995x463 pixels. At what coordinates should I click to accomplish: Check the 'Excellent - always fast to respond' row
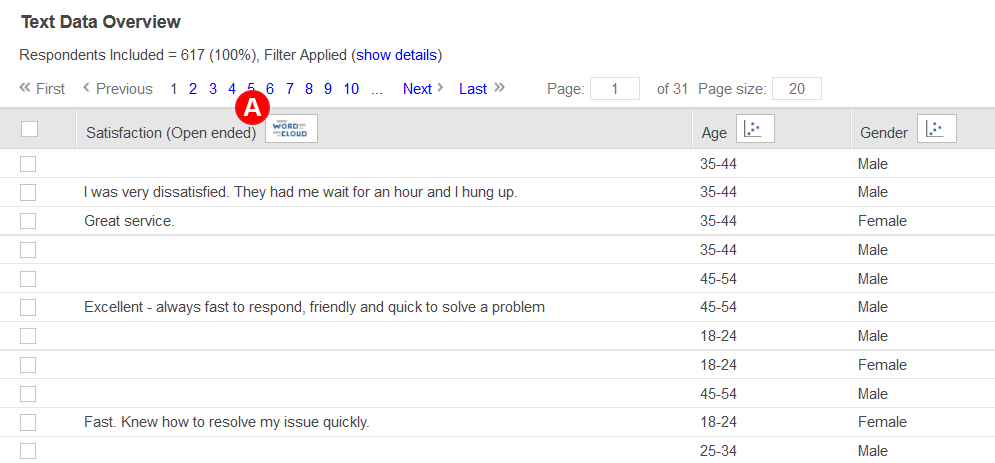pos(28,307)
